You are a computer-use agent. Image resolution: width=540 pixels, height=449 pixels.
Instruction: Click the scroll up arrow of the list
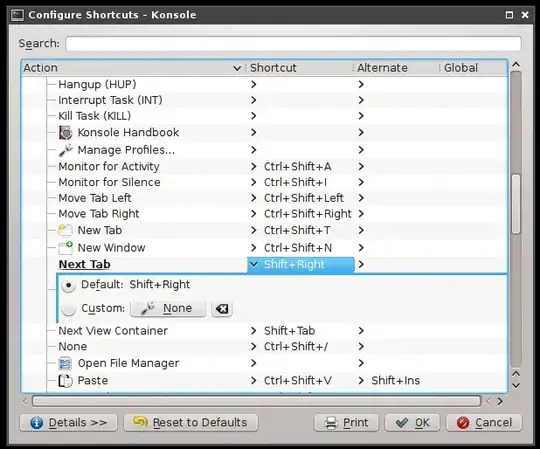(x=516, y=65)
